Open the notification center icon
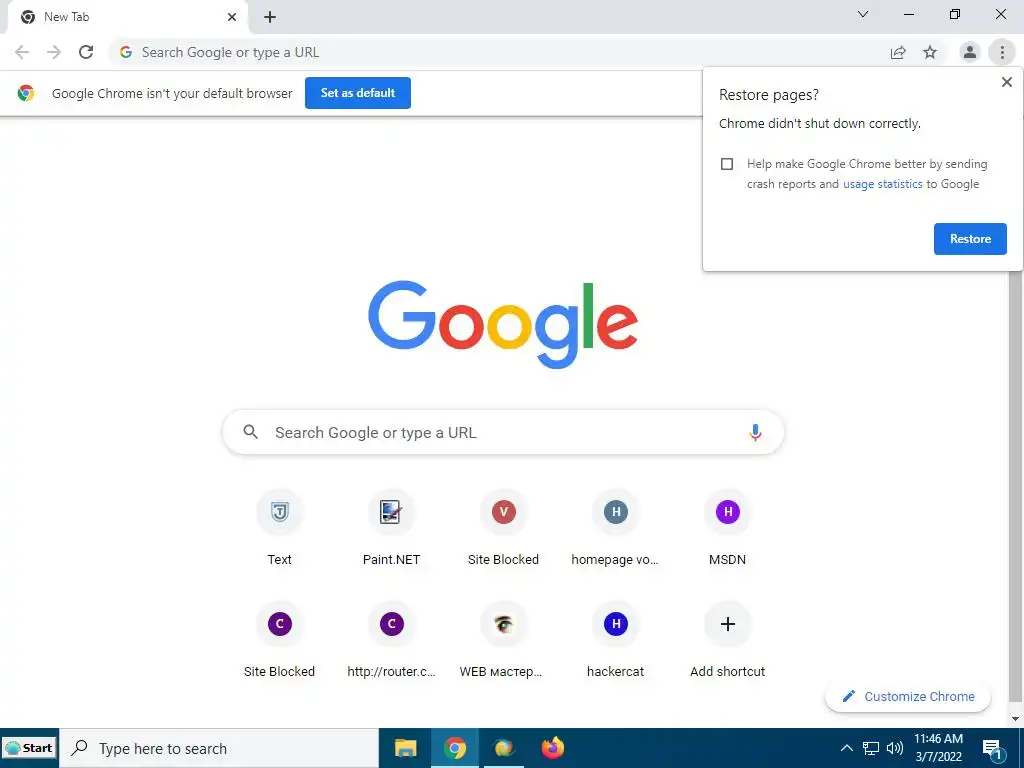1024x768 pixels. click(993, 749)
